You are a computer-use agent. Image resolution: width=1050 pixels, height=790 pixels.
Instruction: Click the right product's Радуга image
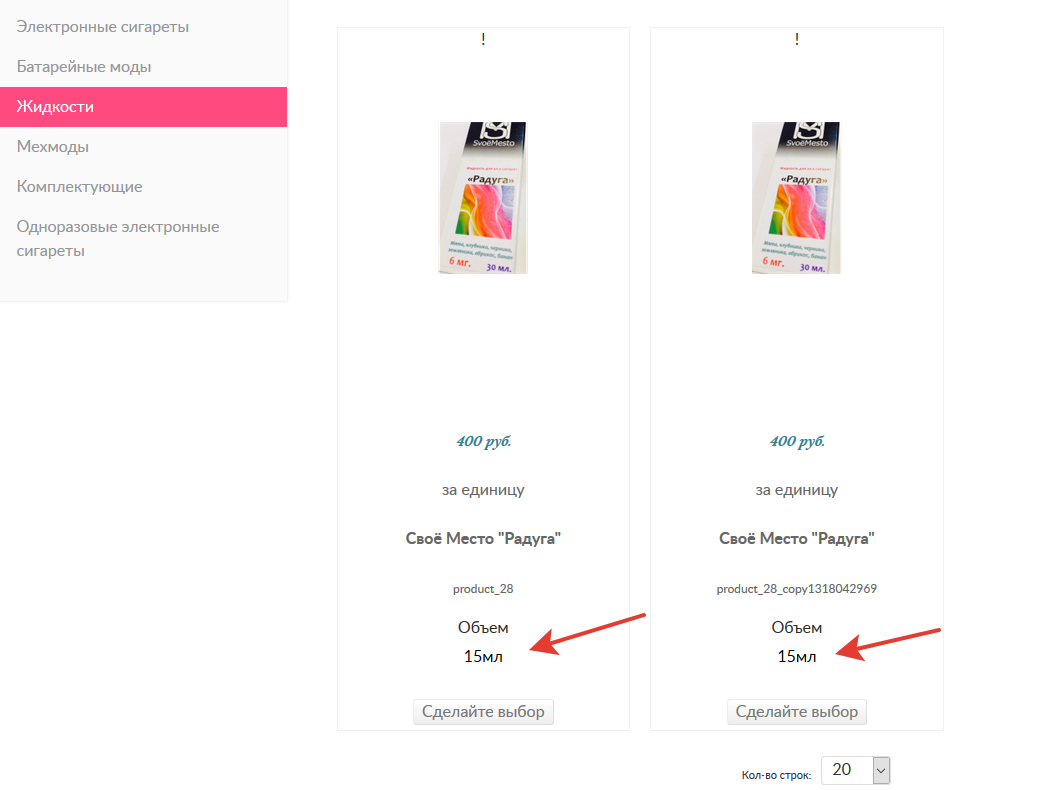796,198
